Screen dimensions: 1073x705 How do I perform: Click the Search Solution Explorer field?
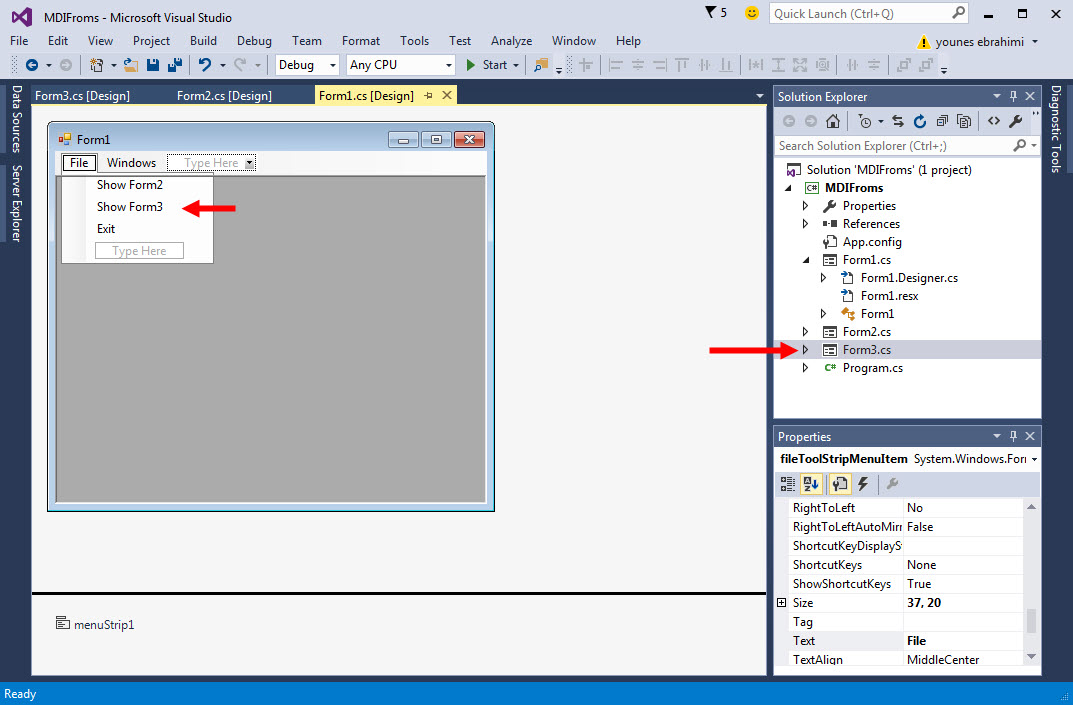pos(894,146)
